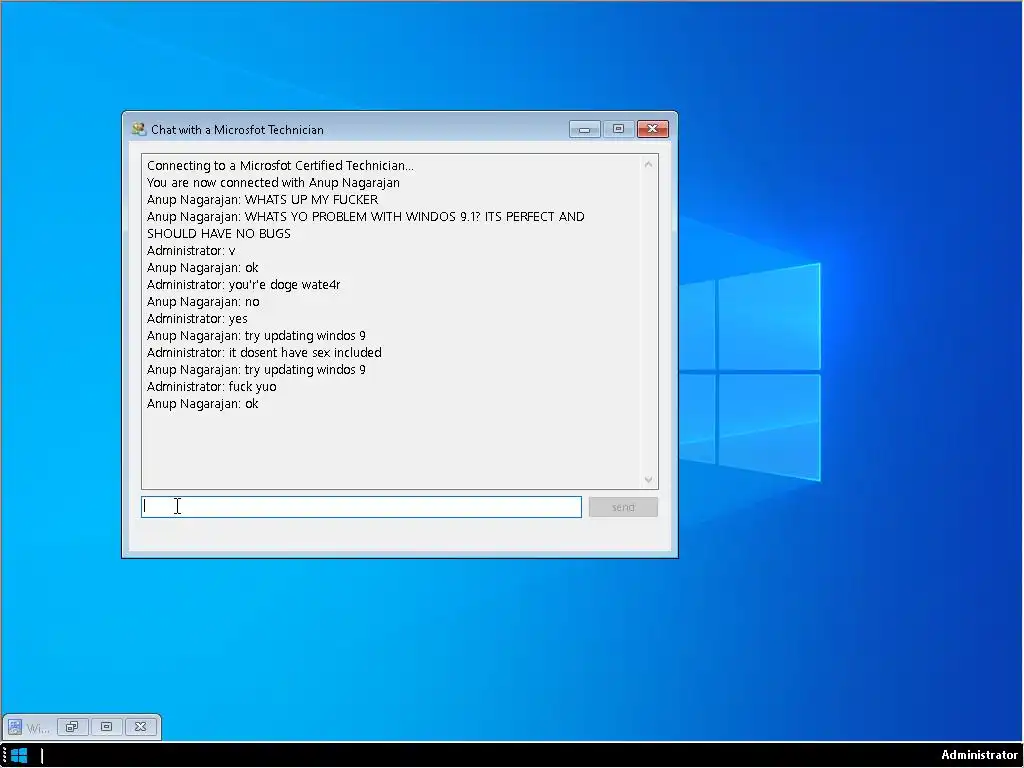
Task: Click the Administrator label in taskbar
Action: coord(979,755)
